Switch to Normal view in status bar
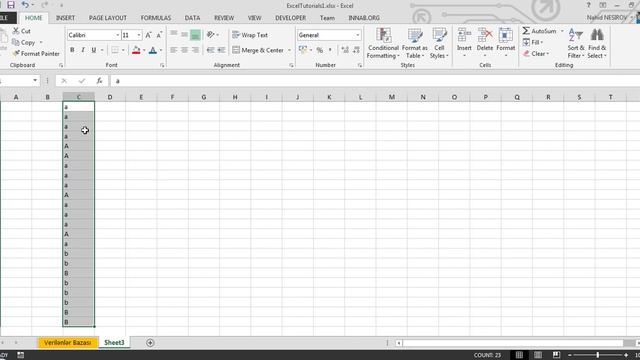The image size is (640, 360). pyautogui.click(x=519, y=355)
